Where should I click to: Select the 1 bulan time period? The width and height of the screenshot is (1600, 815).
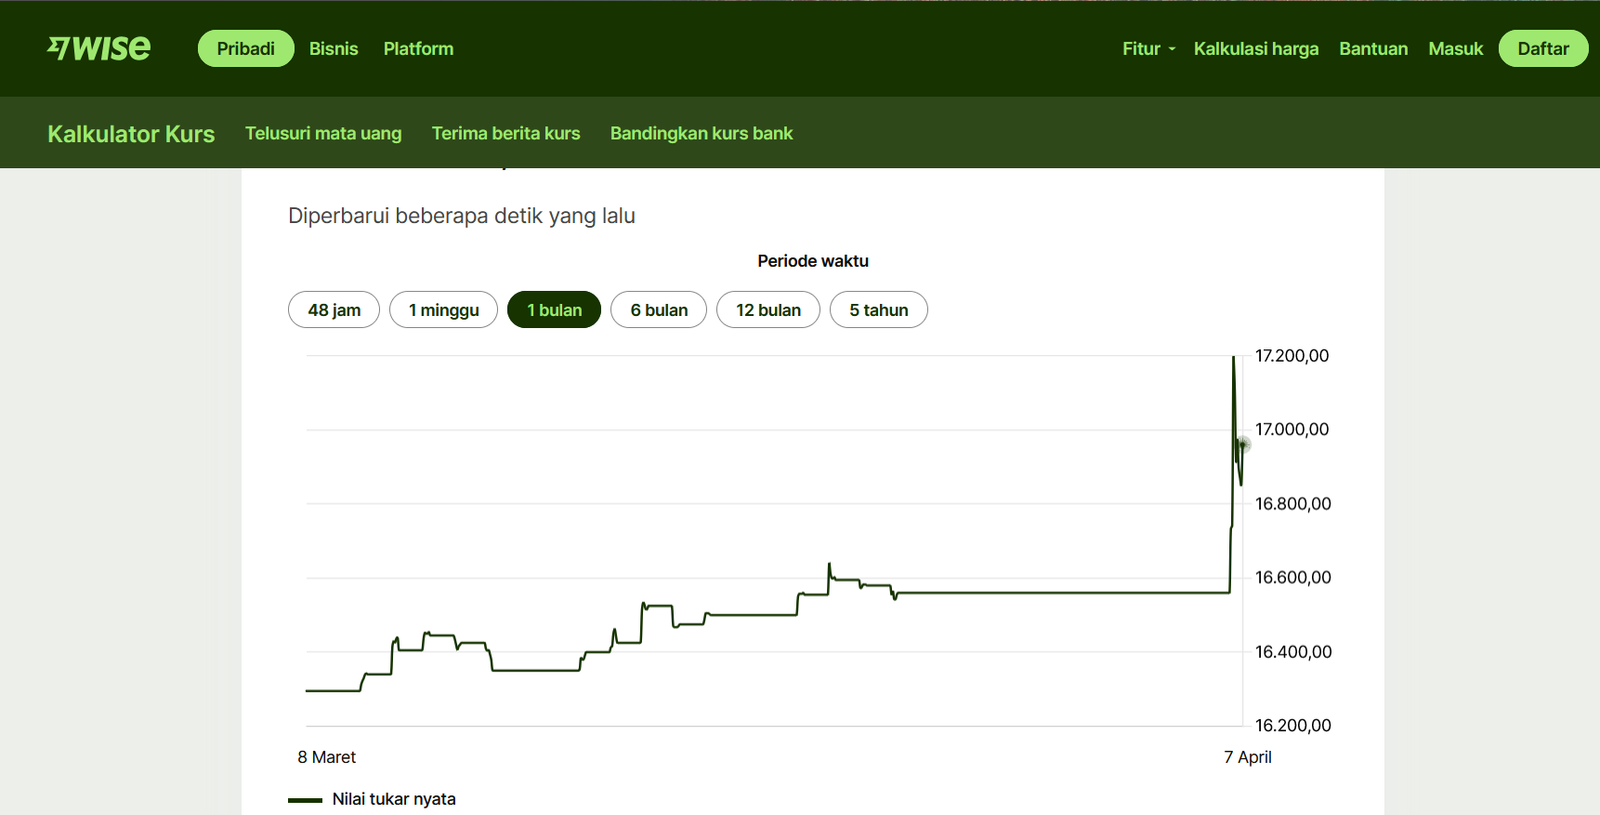[554, 310]
